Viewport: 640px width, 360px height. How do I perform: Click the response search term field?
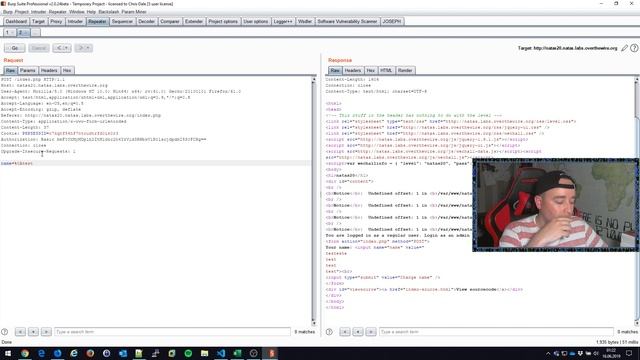[496, 332]
